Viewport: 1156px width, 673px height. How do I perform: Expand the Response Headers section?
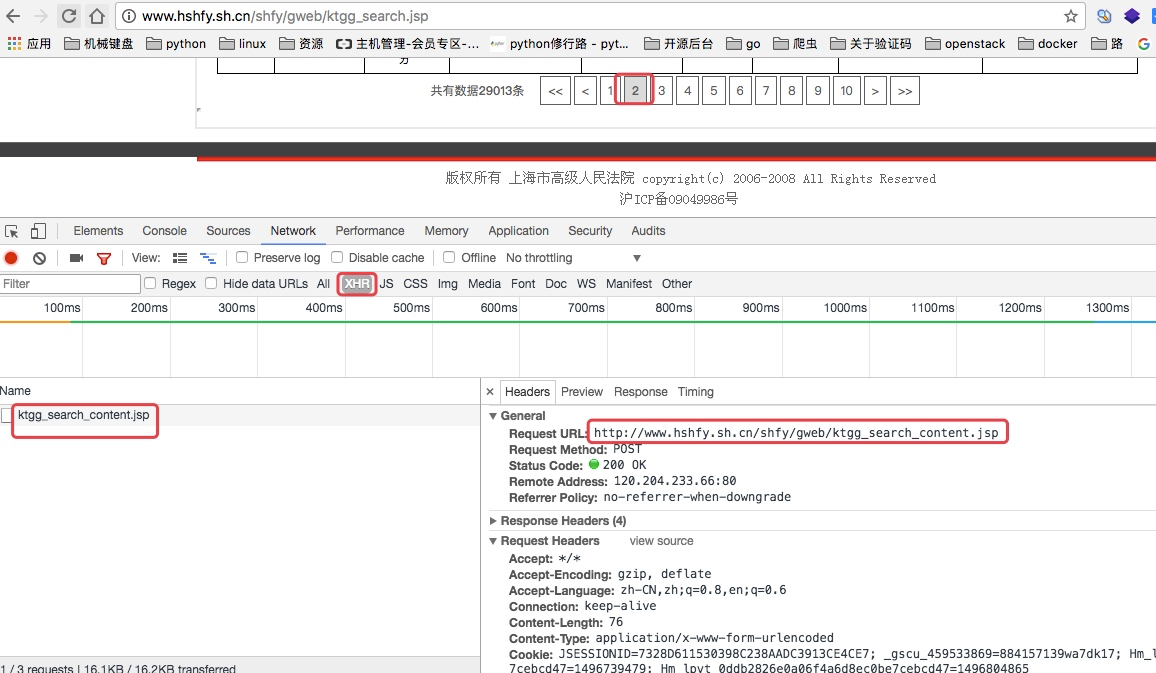click(x=493, y=520)
